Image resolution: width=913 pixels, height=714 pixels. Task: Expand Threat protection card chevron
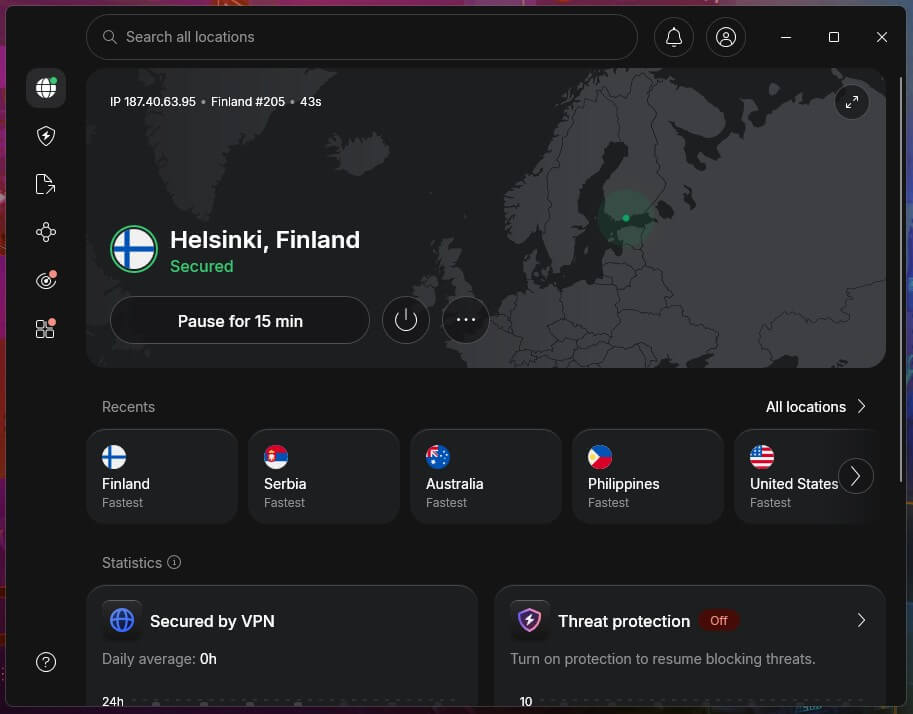point(861,620)
